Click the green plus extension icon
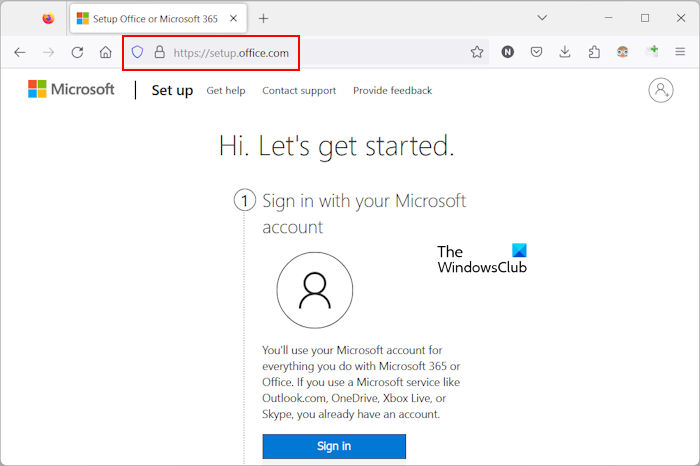 pos(652,51)
